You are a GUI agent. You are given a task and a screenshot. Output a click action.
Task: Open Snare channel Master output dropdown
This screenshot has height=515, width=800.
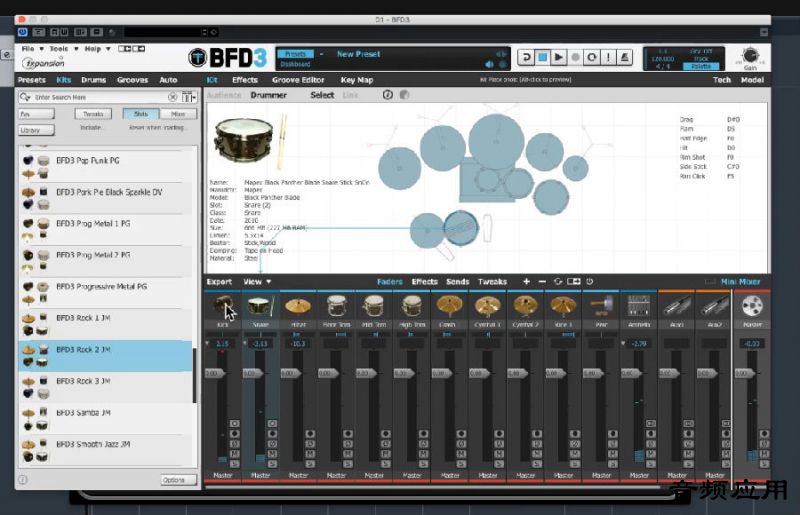(x=261, y=475)
